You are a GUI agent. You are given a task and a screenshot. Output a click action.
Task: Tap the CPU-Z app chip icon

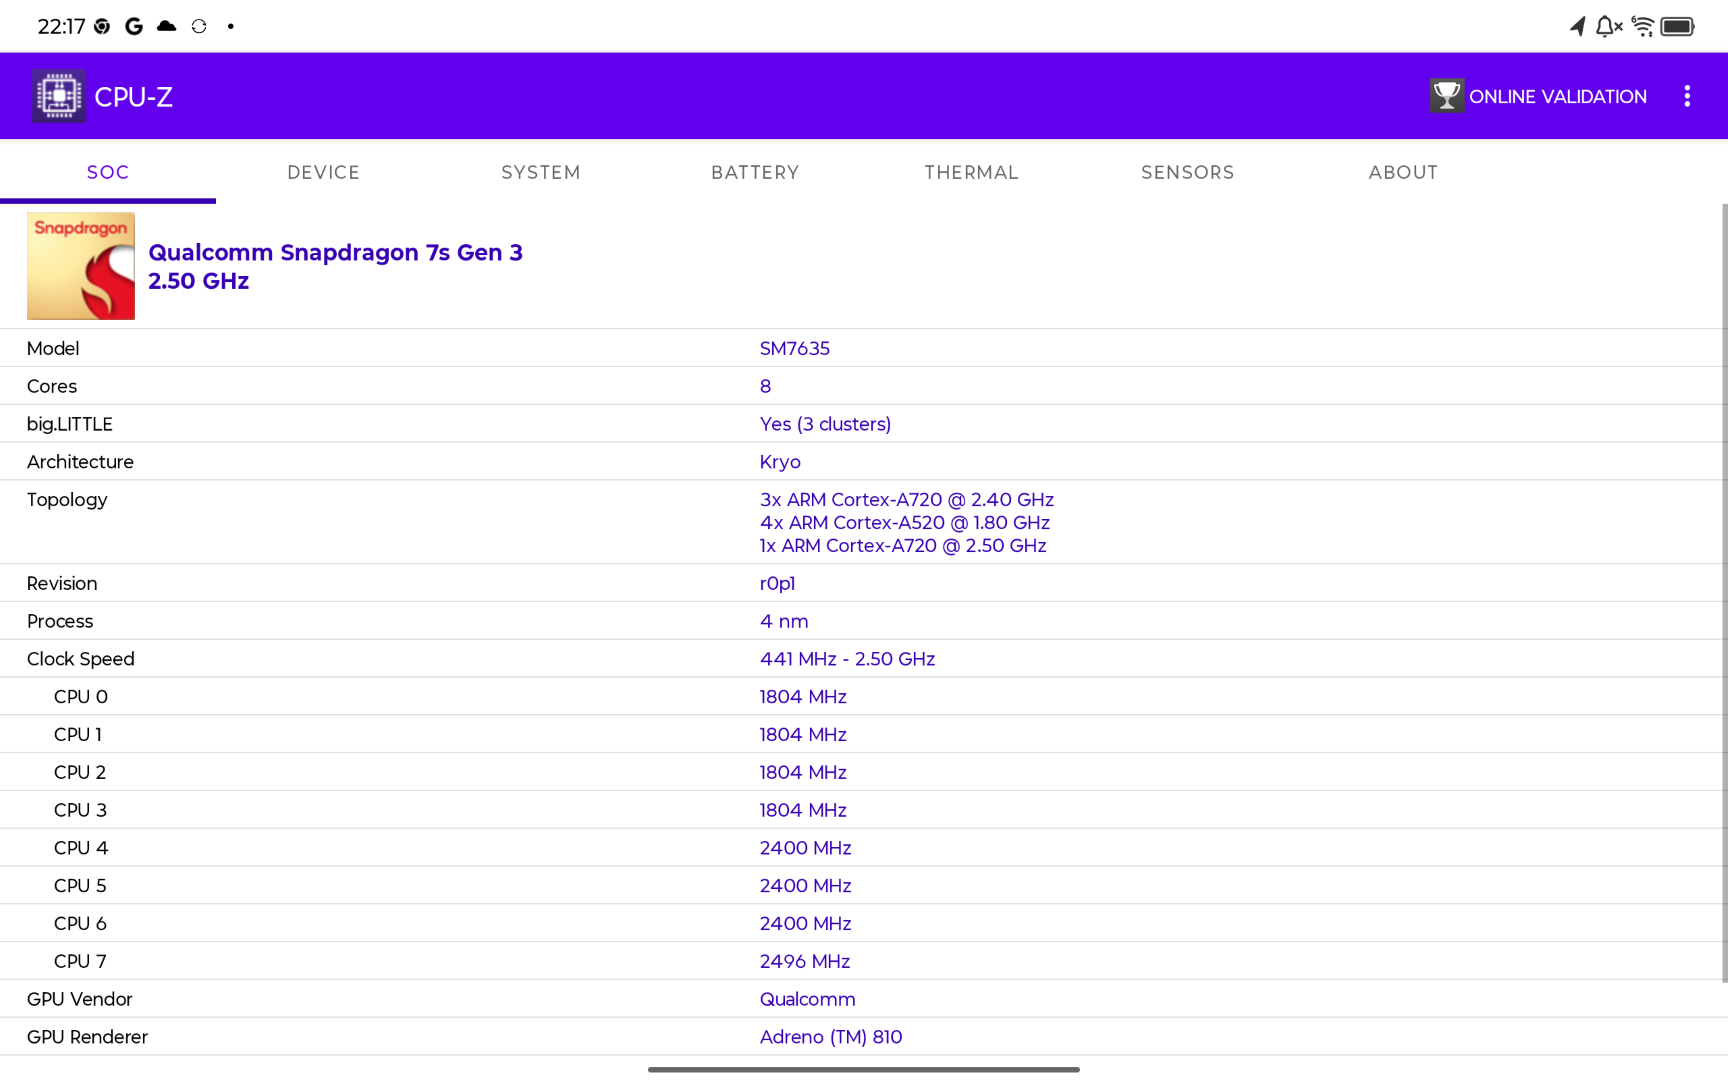[58, 96]
